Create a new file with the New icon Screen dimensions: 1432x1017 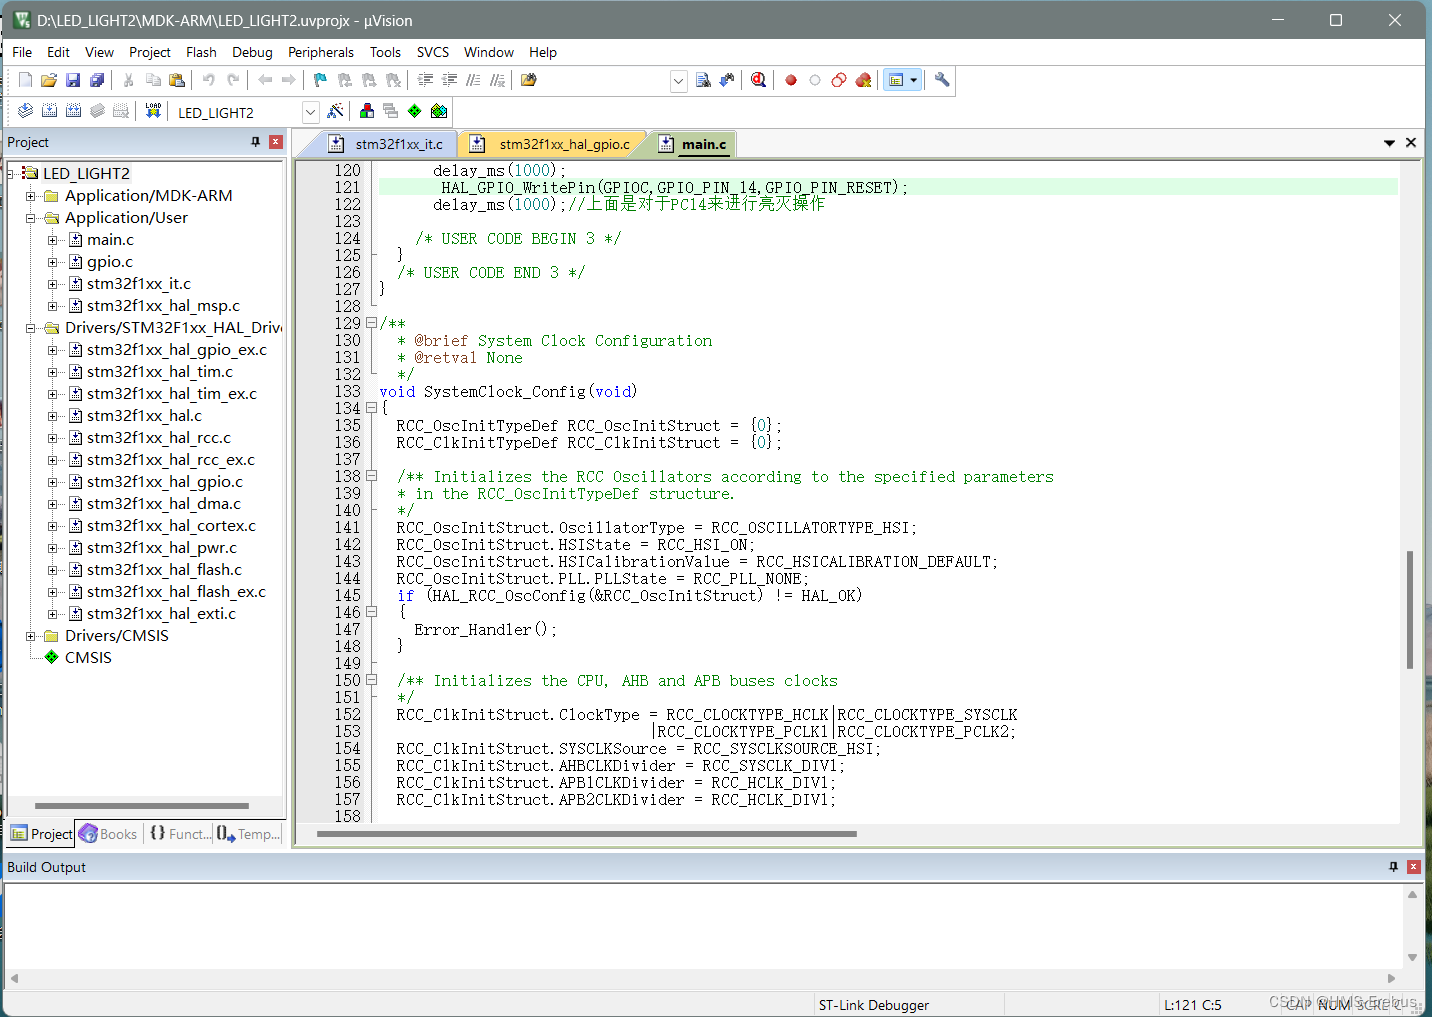25,80
